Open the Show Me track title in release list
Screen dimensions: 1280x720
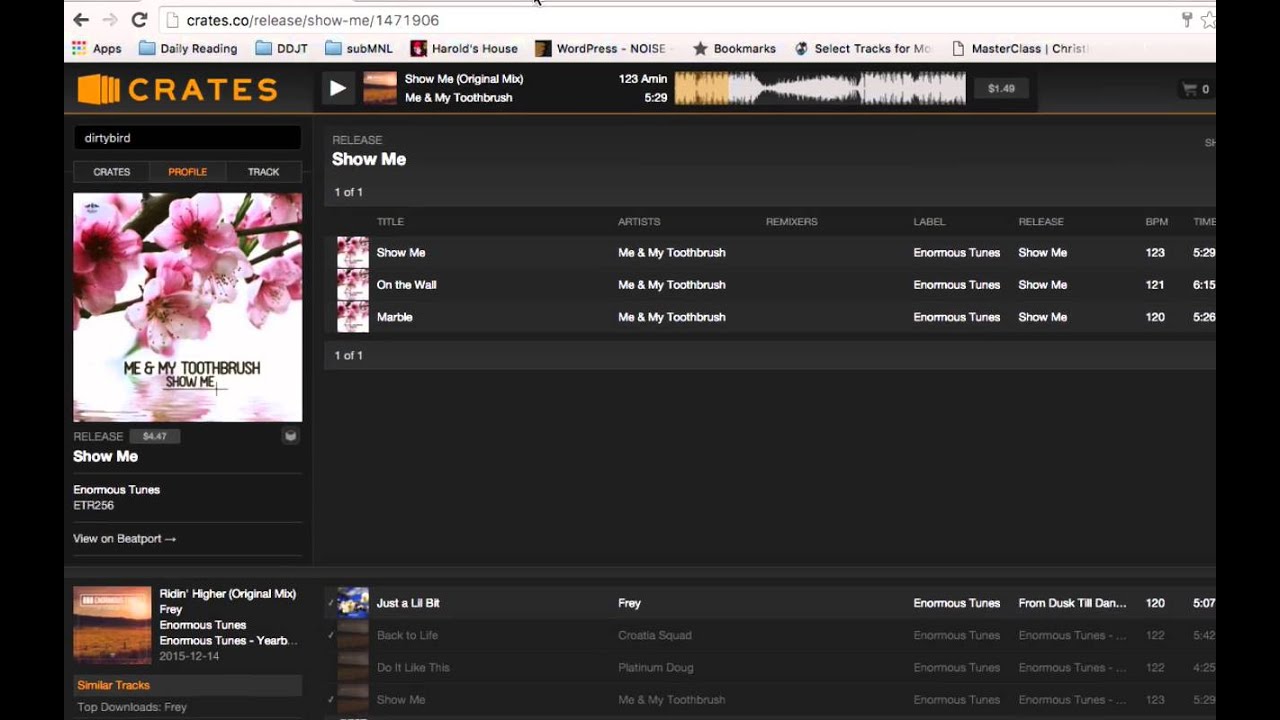[400, 253]
